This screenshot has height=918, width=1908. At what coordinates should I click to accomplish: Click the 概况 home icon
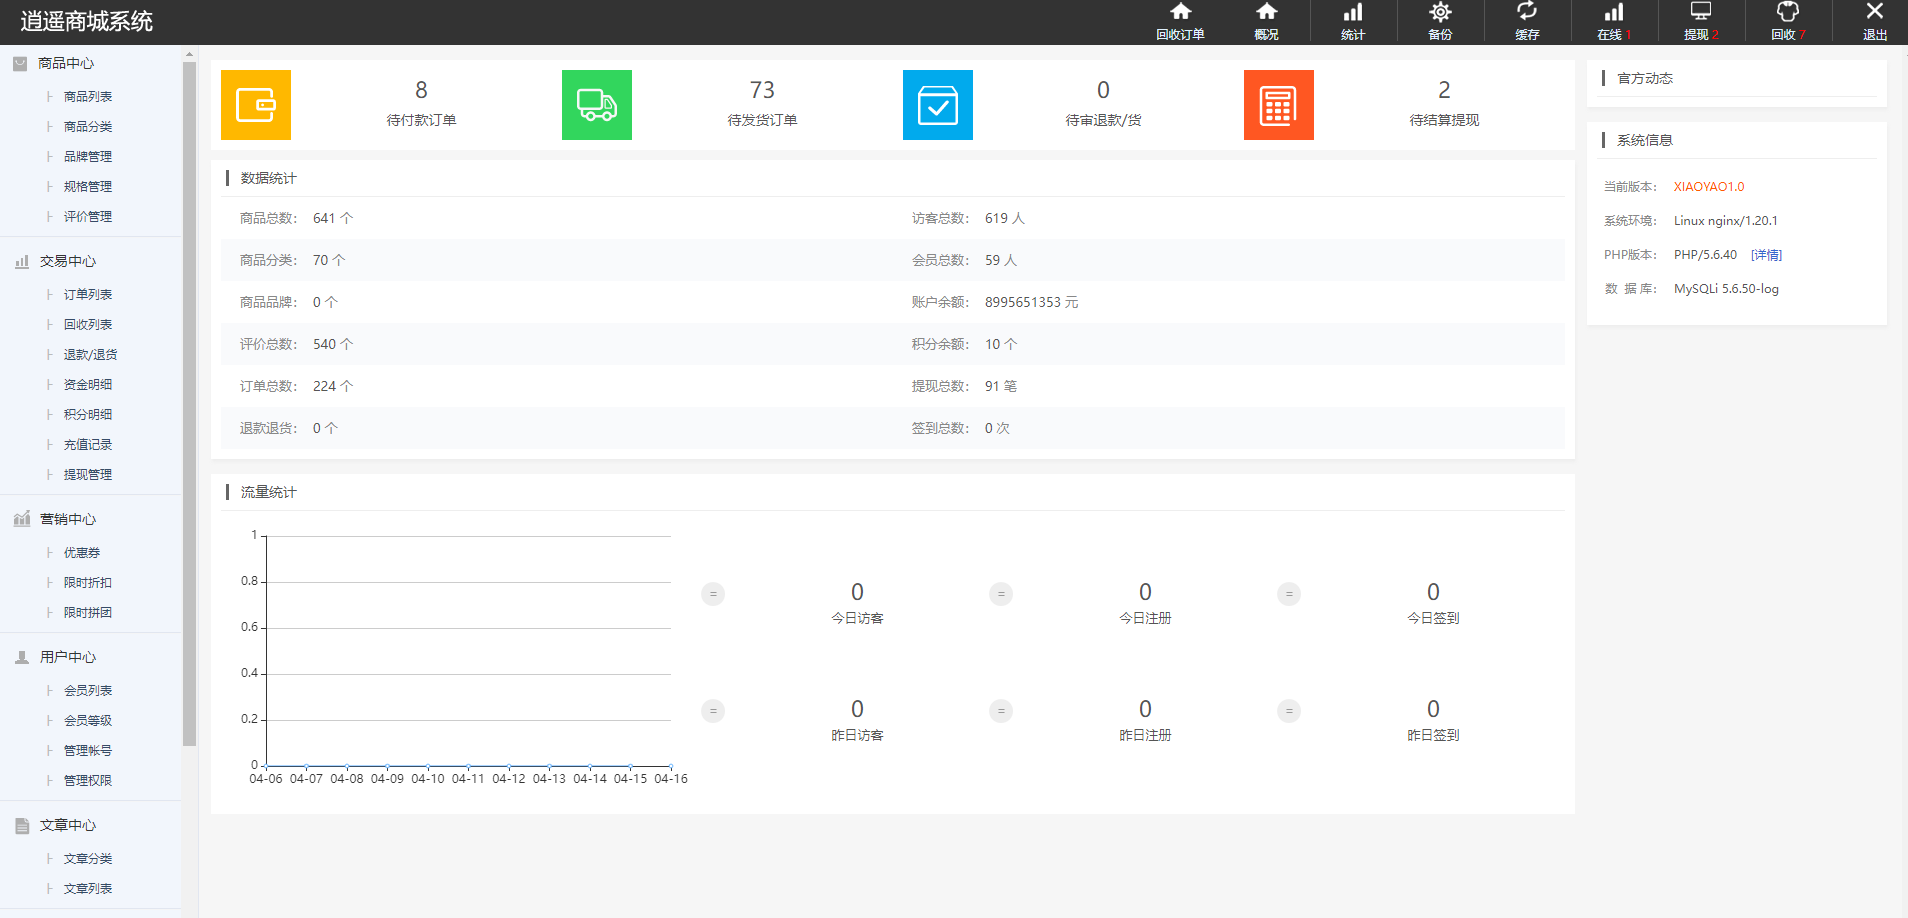coord(1266,21)
